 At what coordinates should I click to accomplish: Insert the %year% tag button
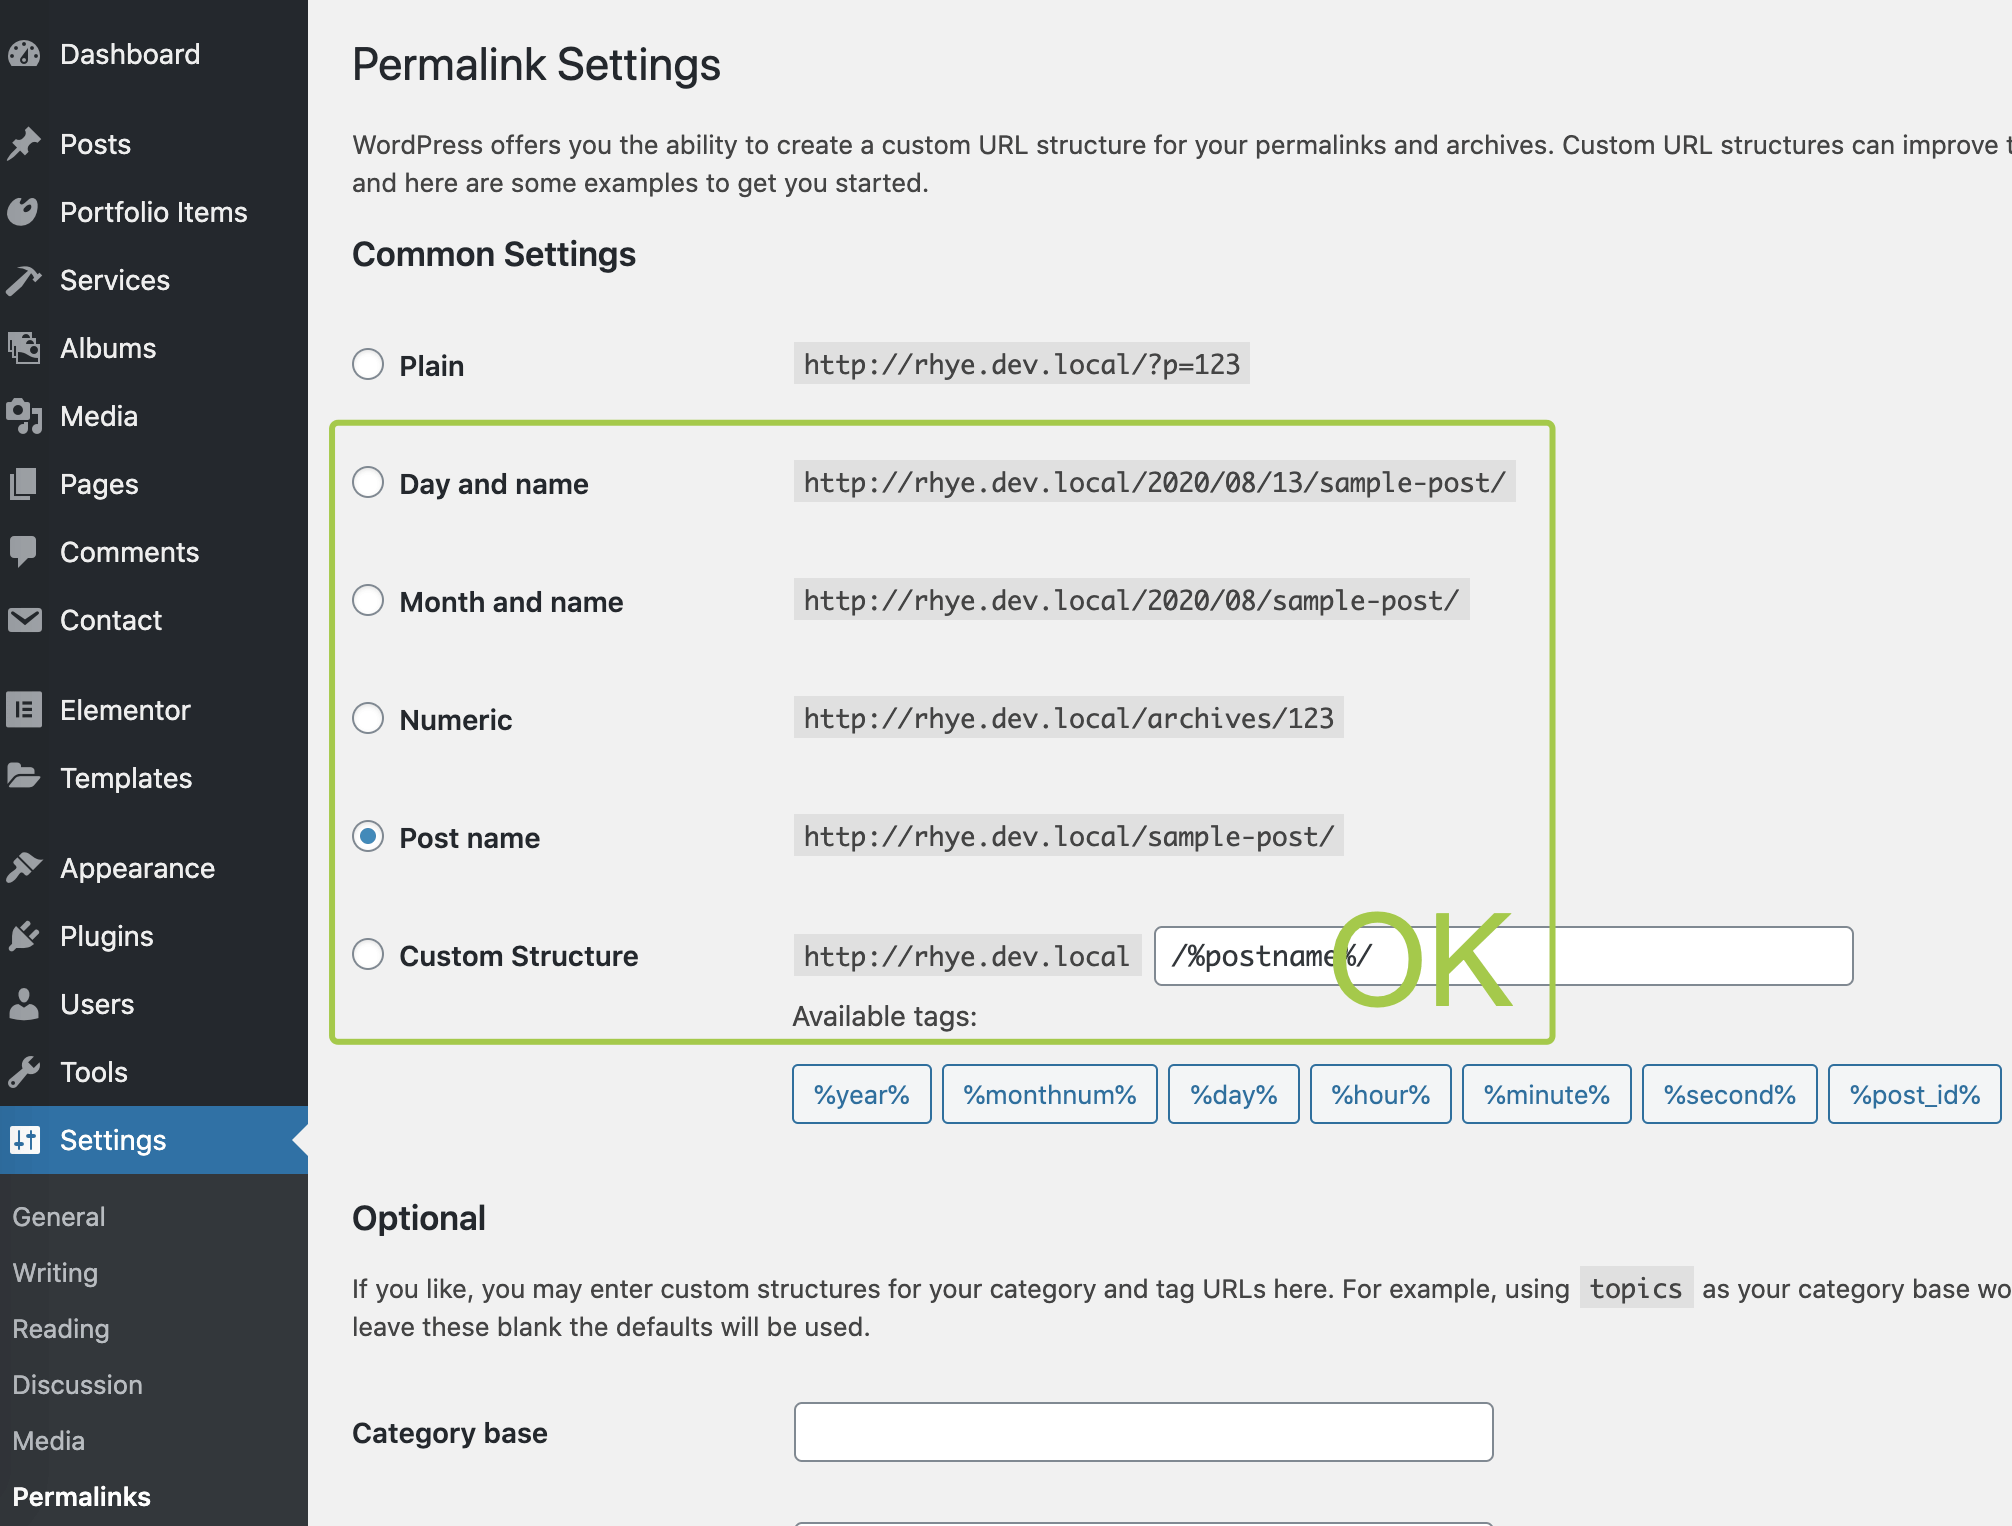click(x=861, y=1095)
